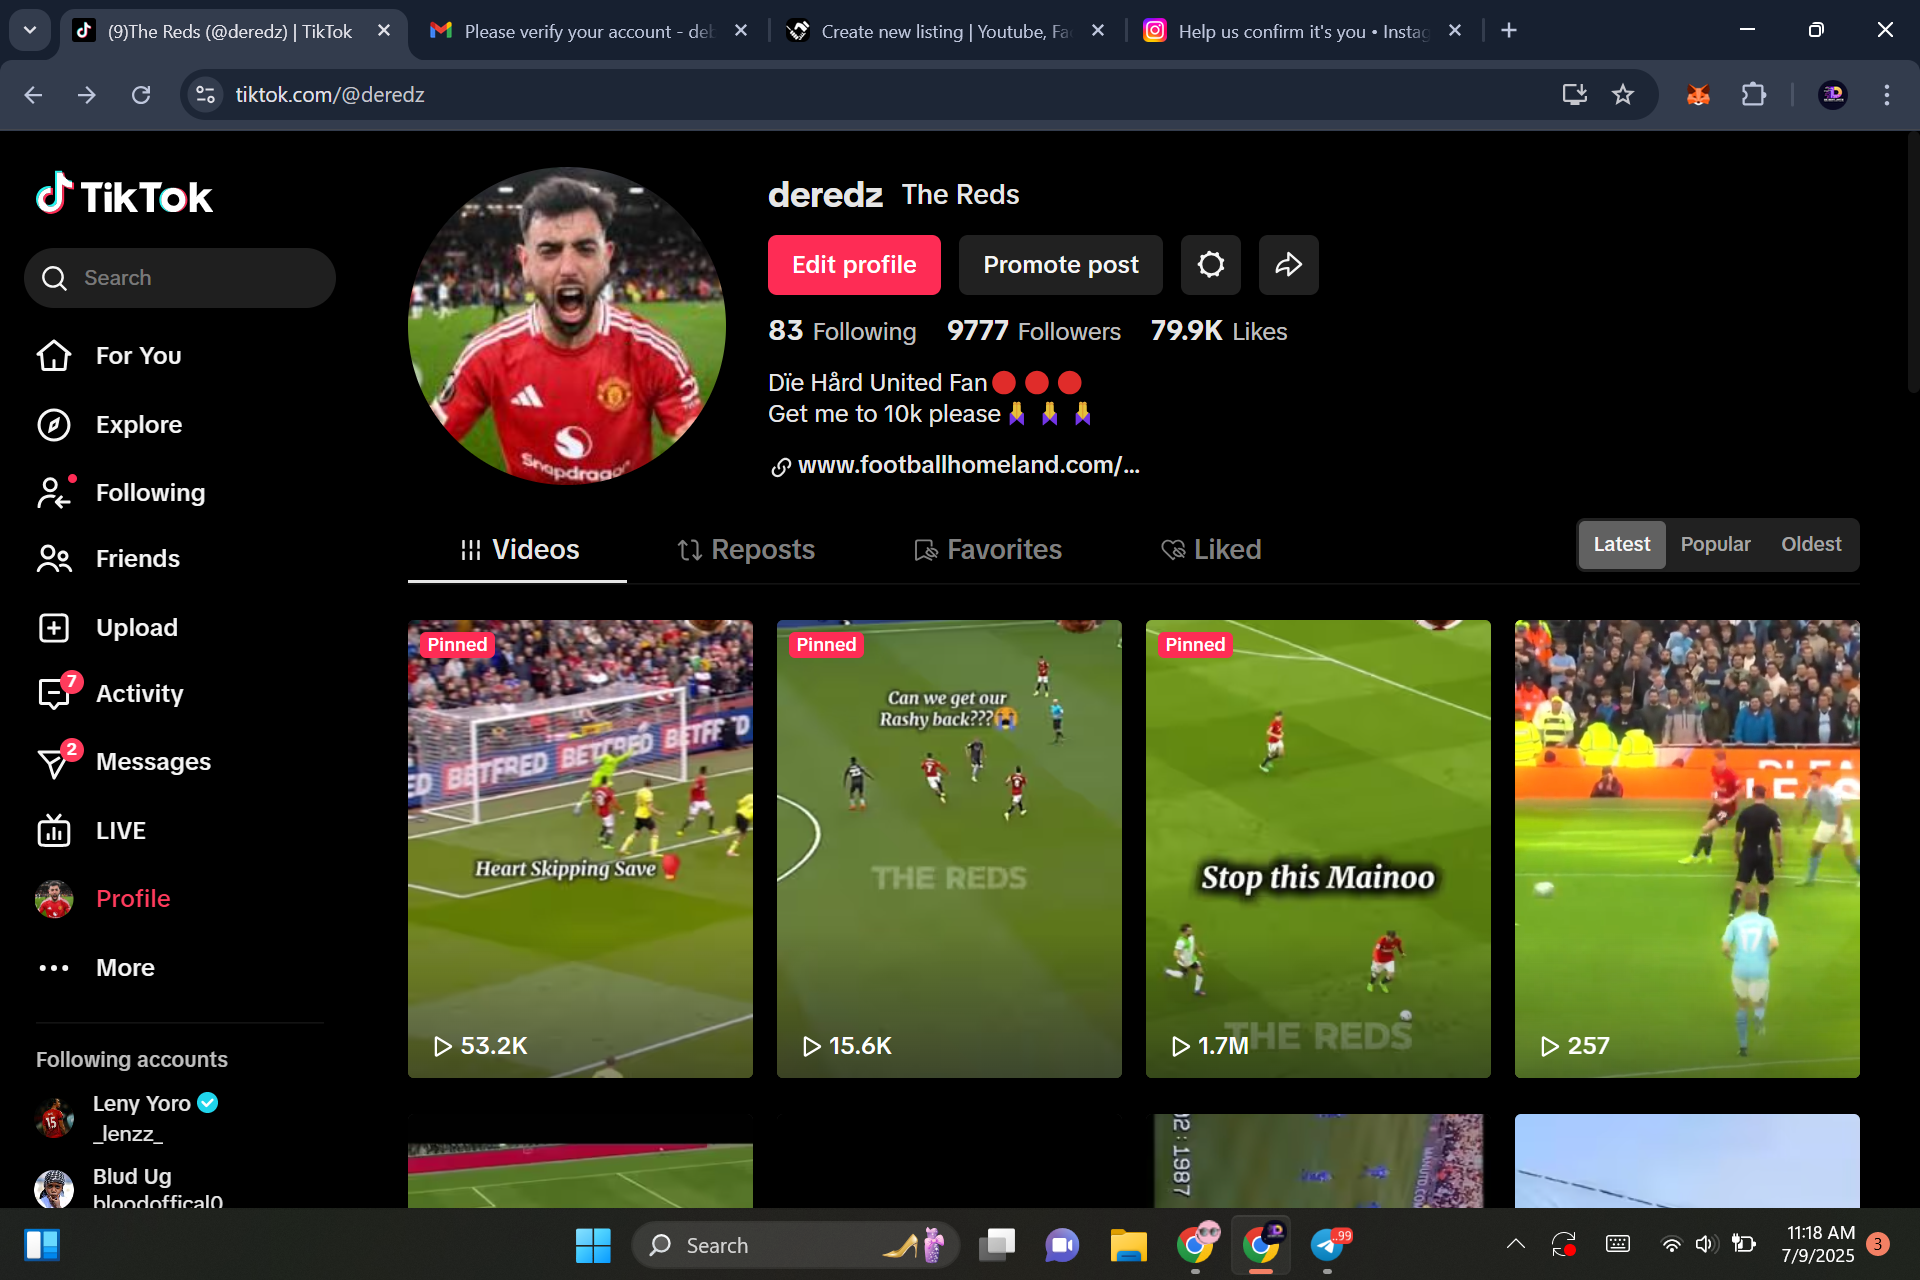The width and height of the screenshot is (1920, 1280).
Task: Switch to the Favorites tab
Action: [x=988, y=550]
